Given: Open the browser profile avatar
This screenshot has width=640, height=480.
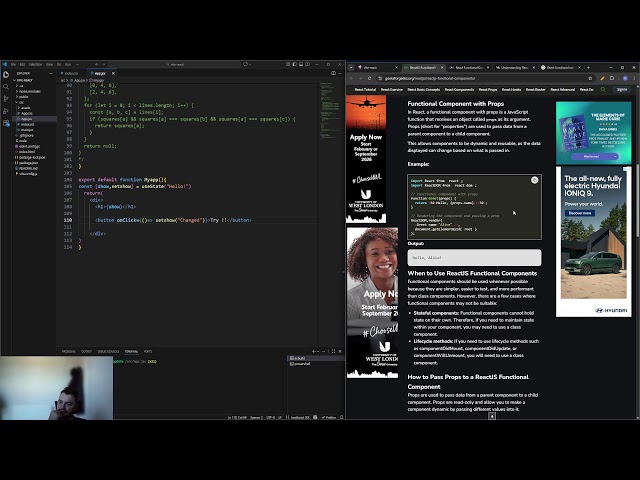Looking at the screenshot, I should (x=625, y=78).
